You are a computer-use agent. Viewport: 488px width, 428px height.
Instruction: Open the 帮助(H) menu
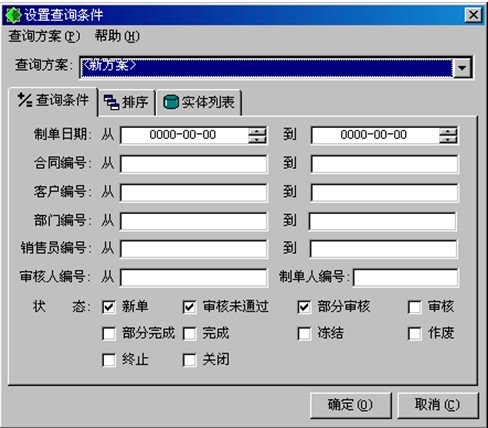click(117, 36)
